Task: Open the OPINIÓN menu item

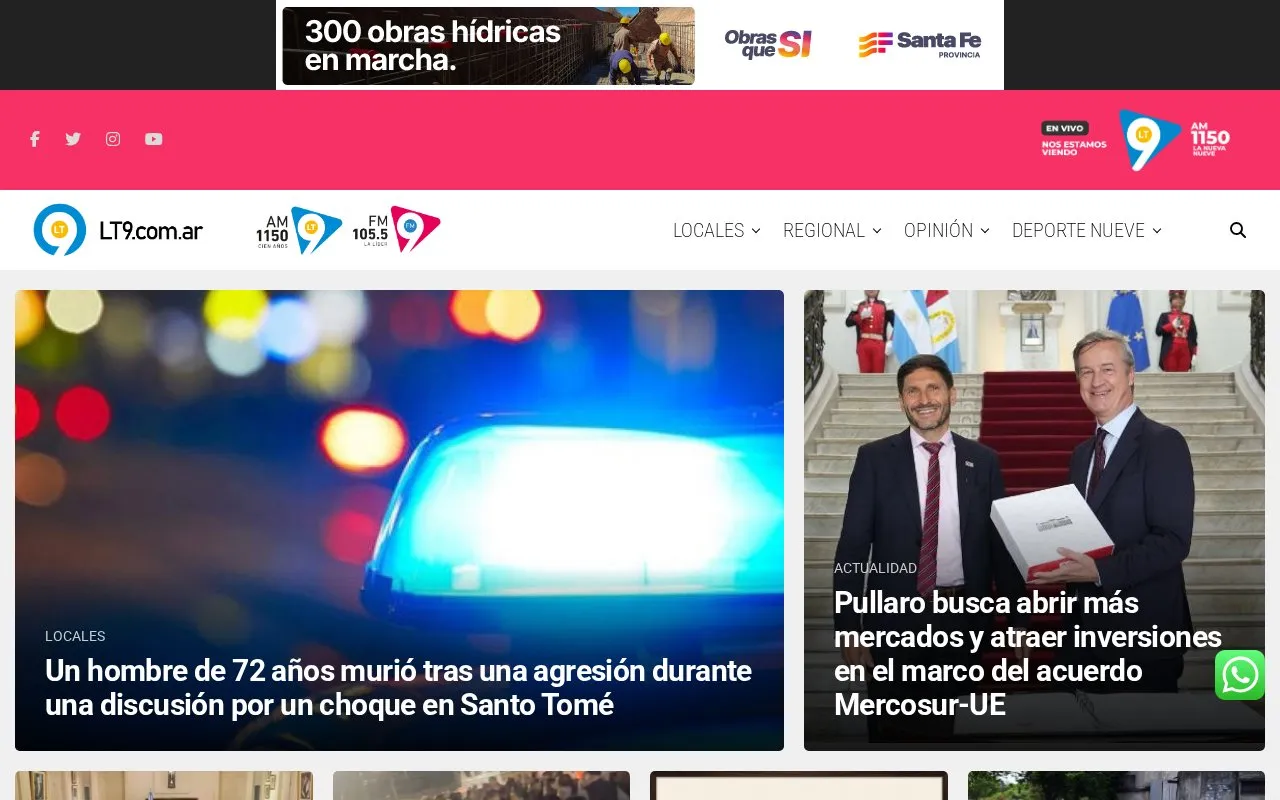Action: click(x=938, y=231)
